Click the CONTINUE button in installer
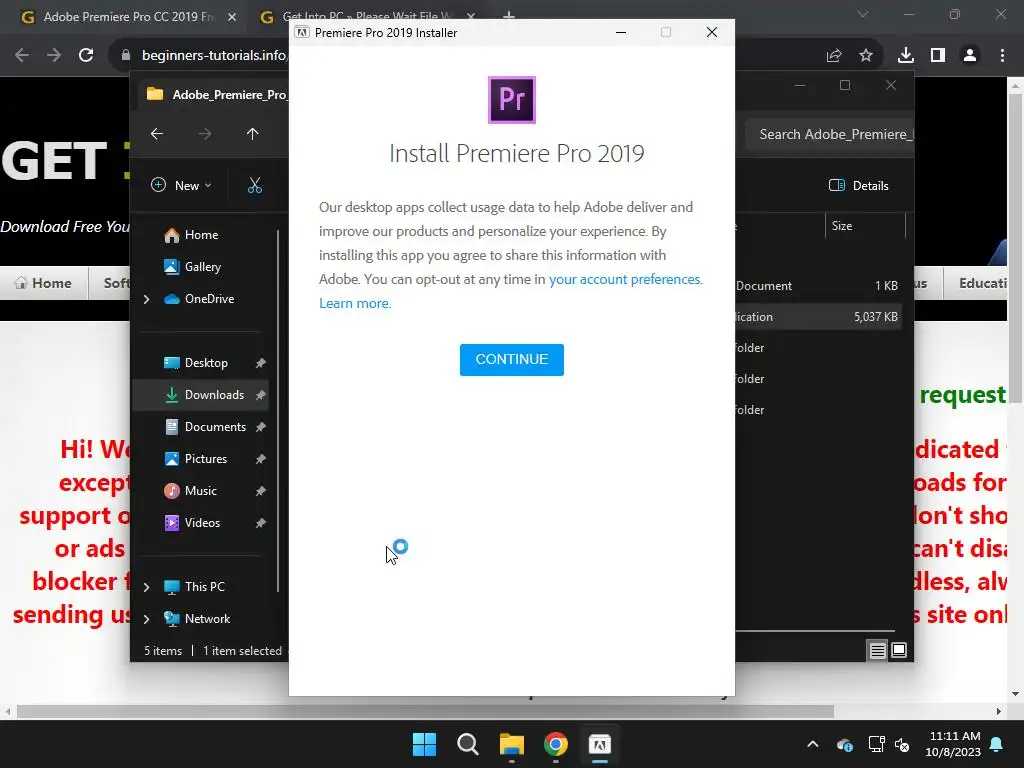 [511, 360]
